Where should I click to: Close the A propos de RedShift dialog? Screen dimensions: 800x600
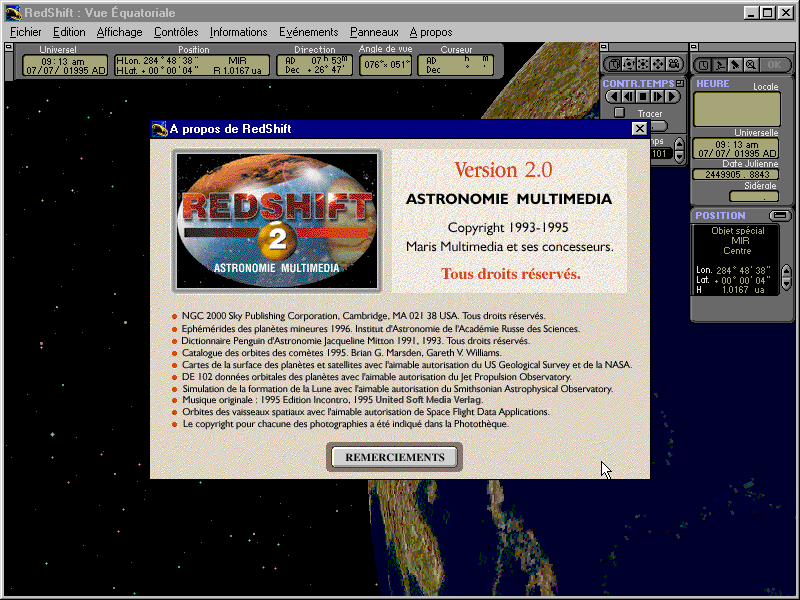pyautogui.click(x=639, y=129)
